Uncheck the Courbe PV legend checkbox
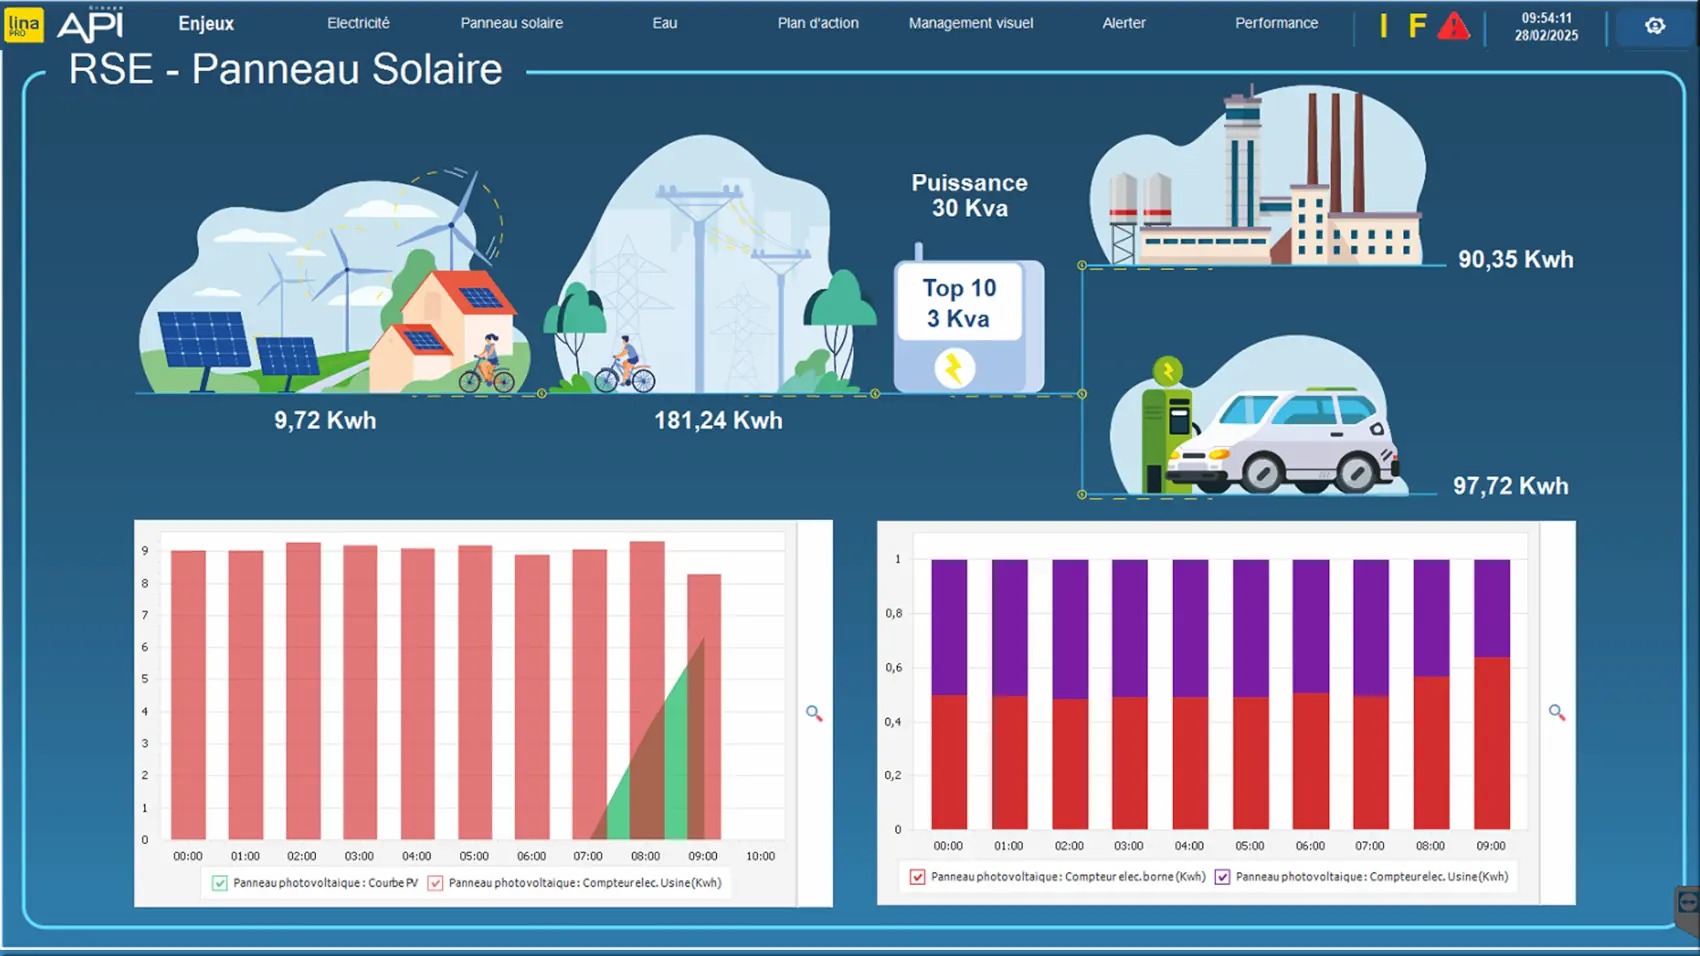 coord(220,883)
